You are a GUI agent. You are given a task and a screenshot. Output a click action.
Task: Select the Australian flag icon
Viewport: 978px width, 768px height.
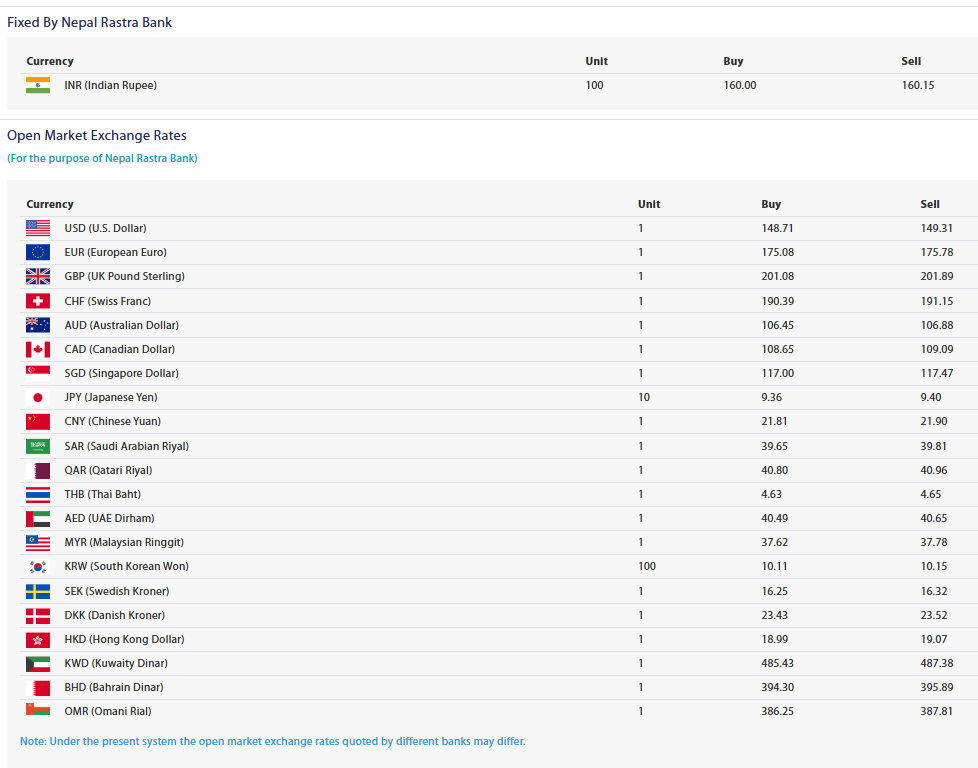(38, 325)
